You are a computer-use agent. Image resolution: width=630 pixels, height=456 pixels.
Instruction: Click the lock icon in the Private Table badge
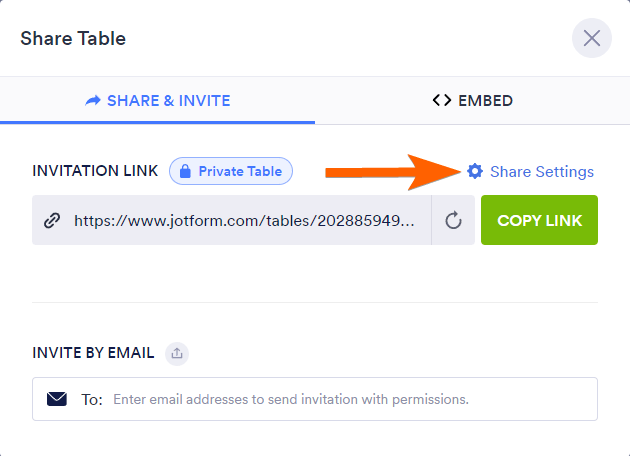point(185,171)
